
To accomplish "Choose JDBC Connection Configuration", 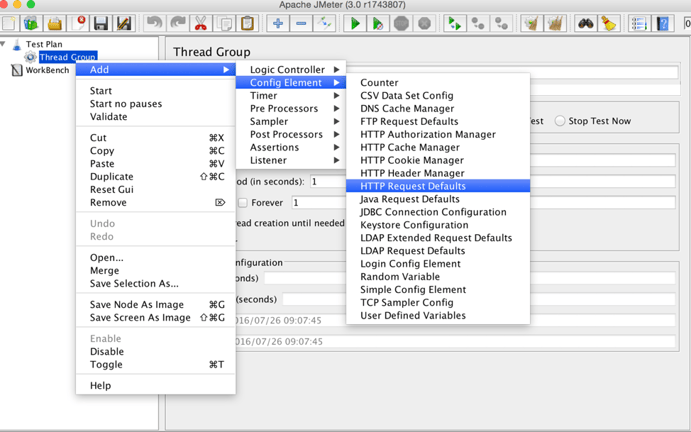I will pyautogui.click(x=438, y=212).
